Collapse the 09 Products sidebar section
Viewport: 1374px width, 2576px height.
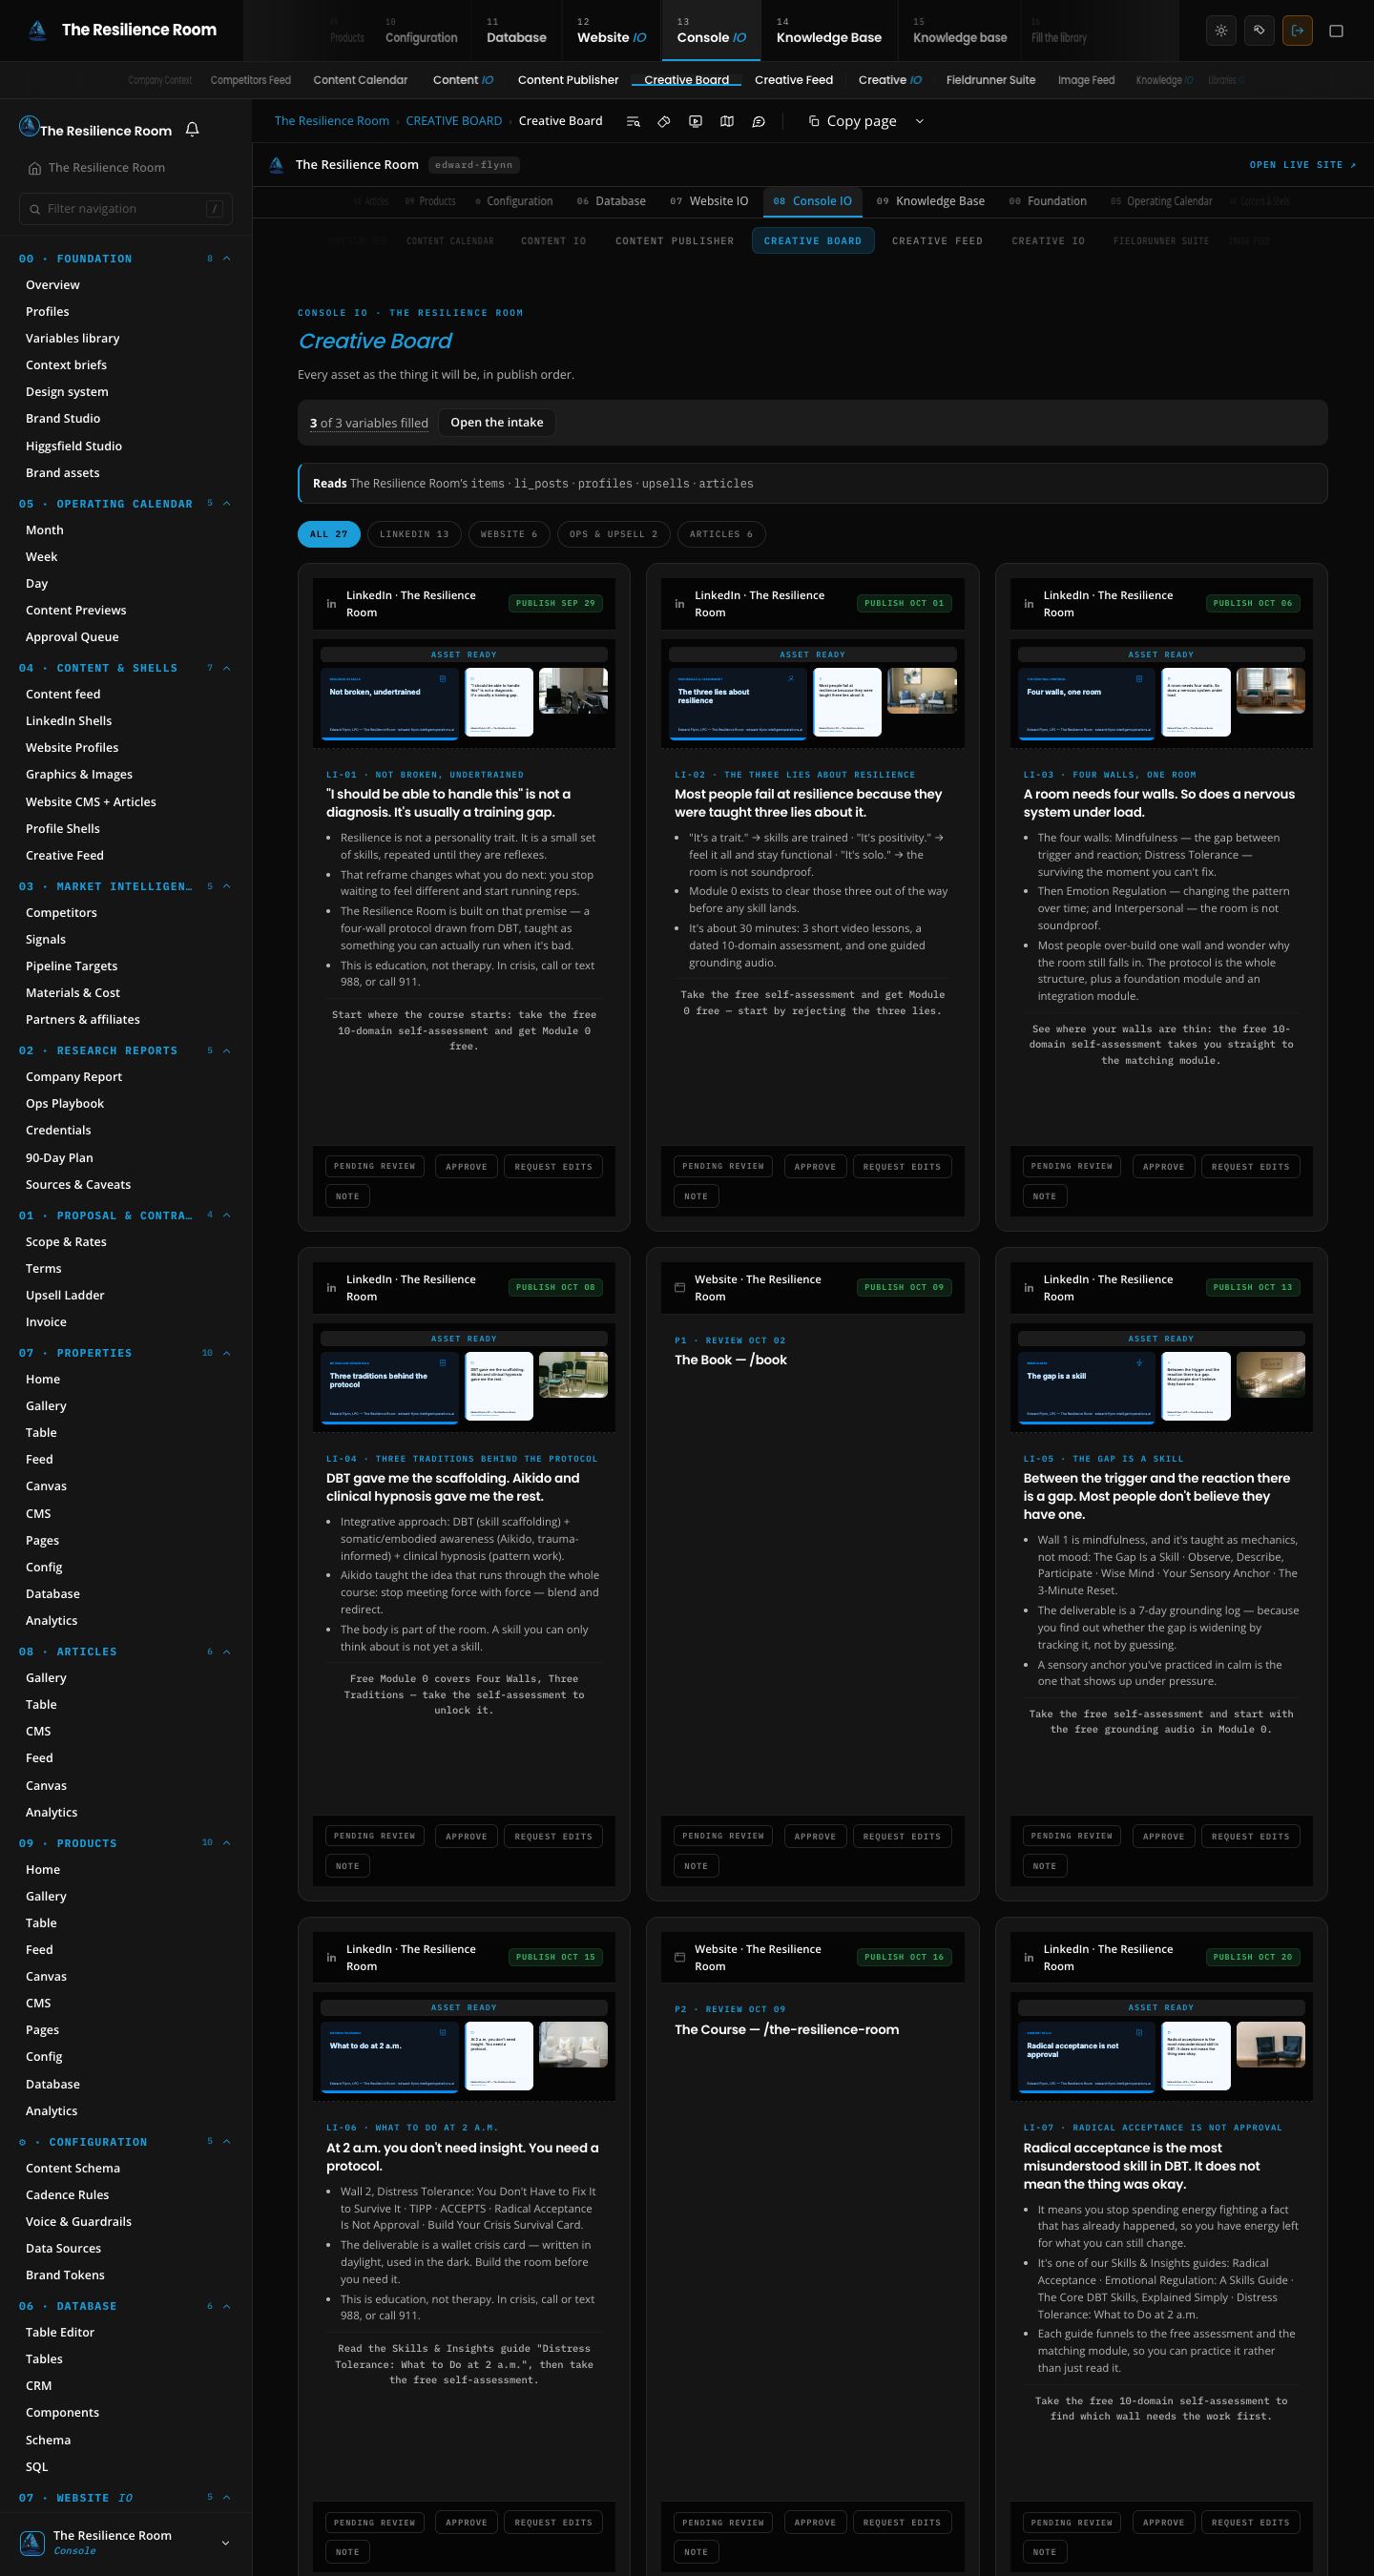226,1842
